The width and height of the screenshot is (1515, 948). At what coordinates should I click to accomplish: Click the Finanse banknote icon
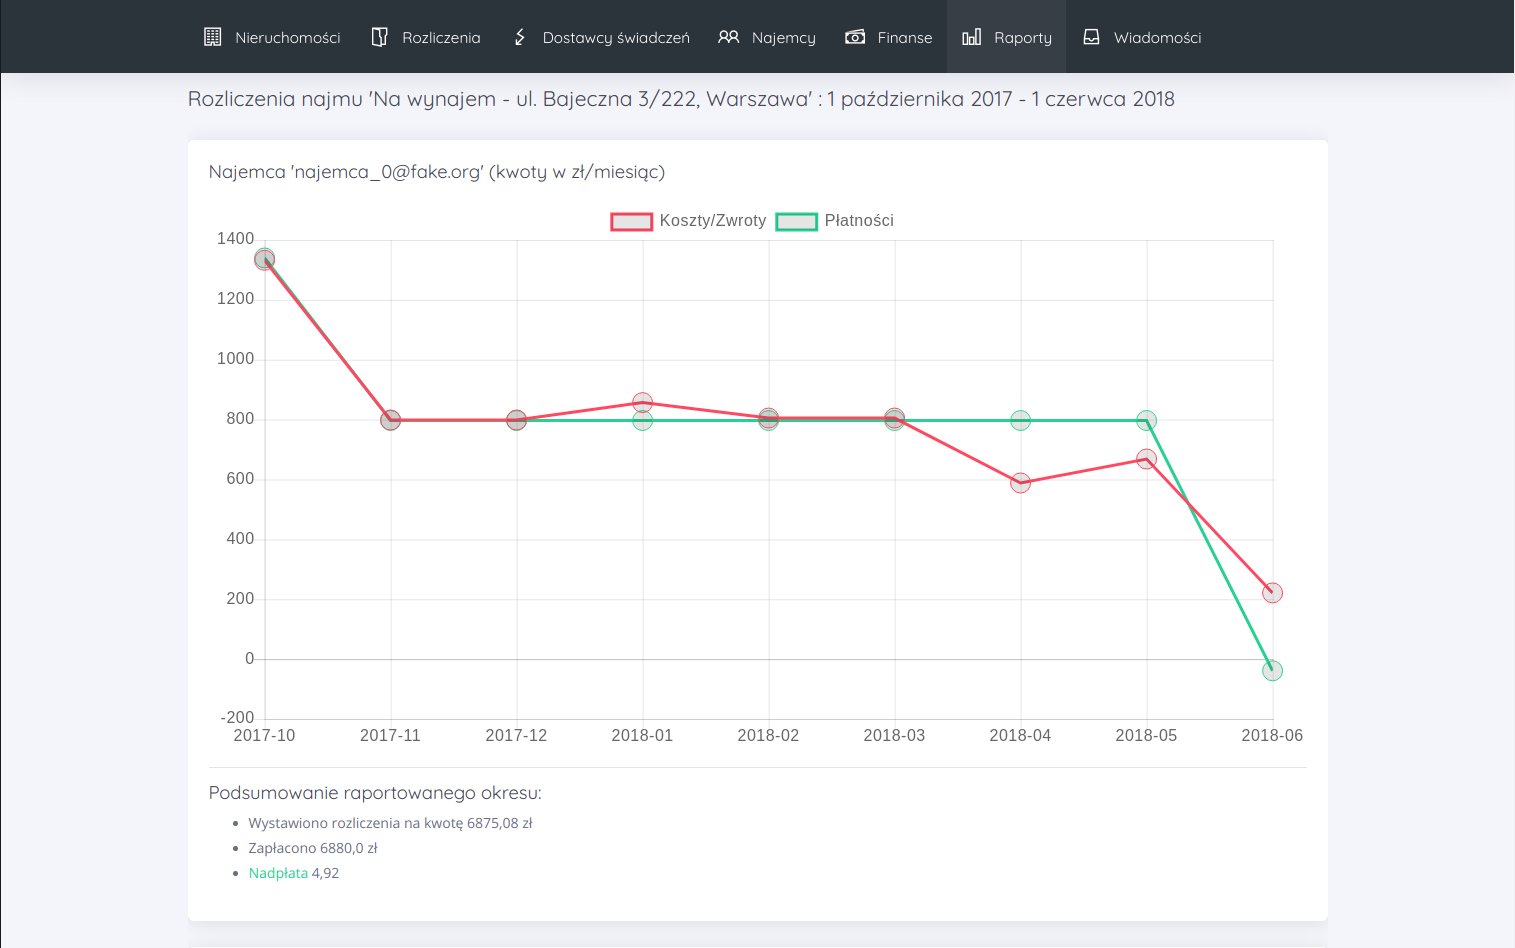coord(855,37)
